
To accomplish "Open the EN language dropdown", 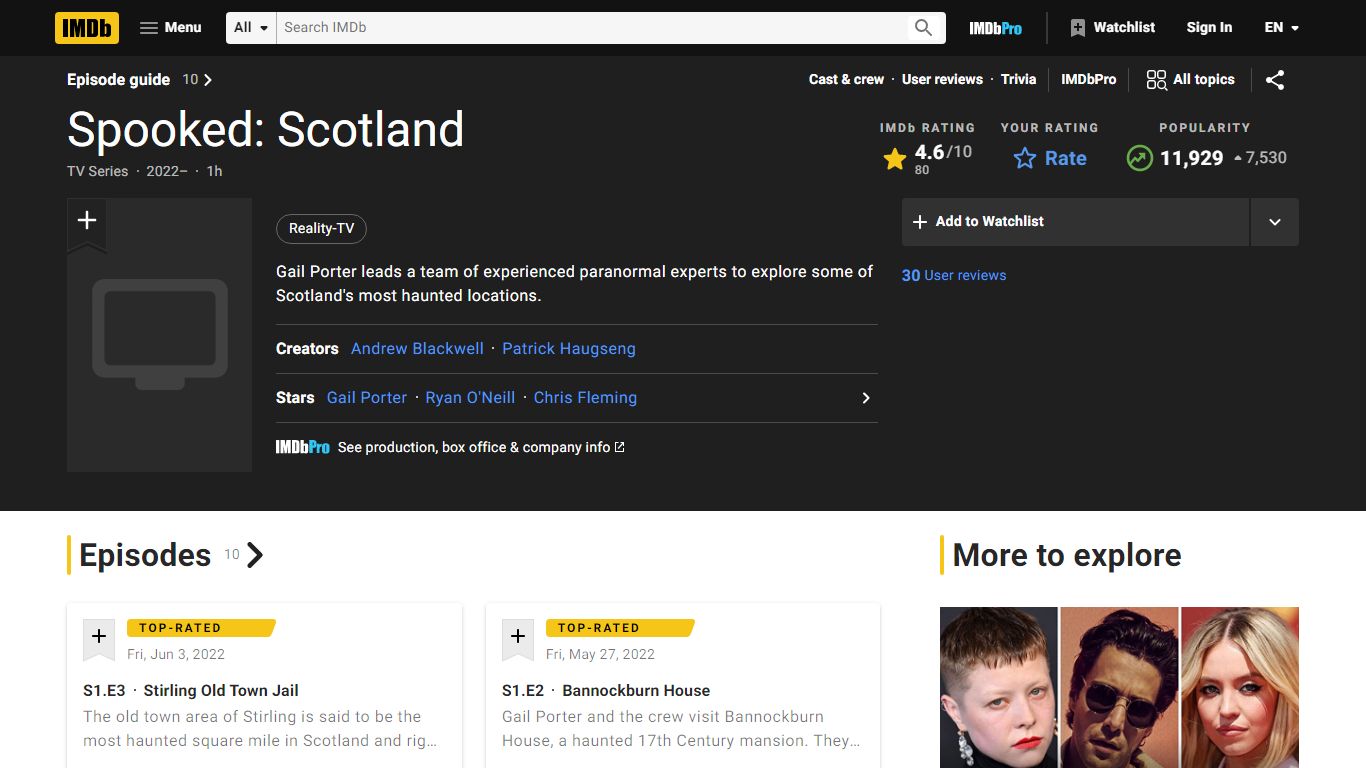I will pos(1281,28).
